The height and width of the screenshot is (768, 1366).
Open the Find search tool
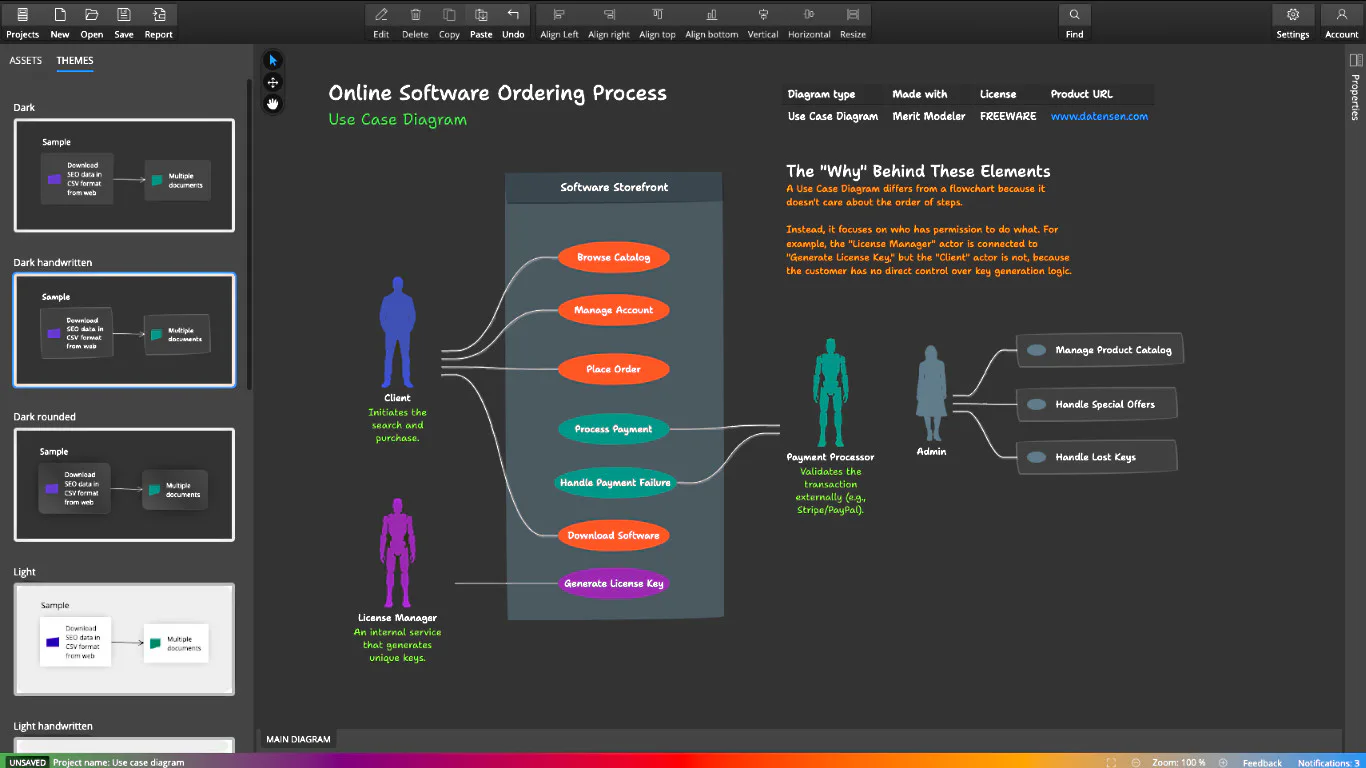click(x=1074, y=22)
